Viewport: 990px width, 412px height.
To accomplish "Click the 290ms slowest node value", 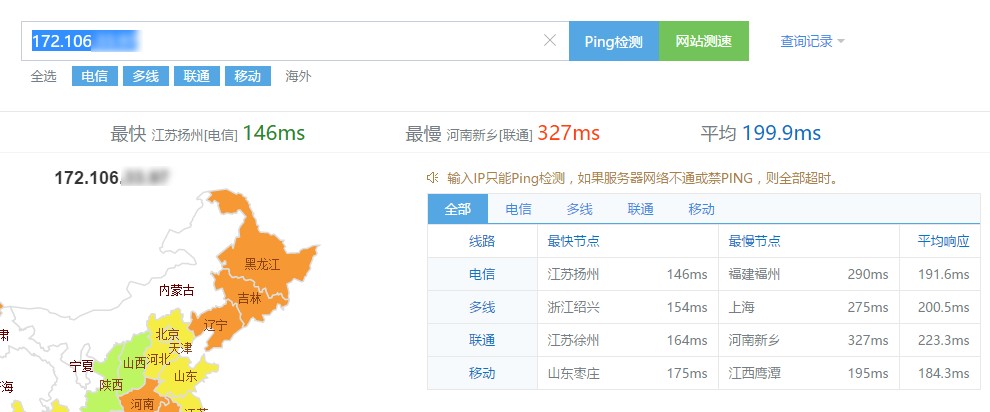I will 868,274.
